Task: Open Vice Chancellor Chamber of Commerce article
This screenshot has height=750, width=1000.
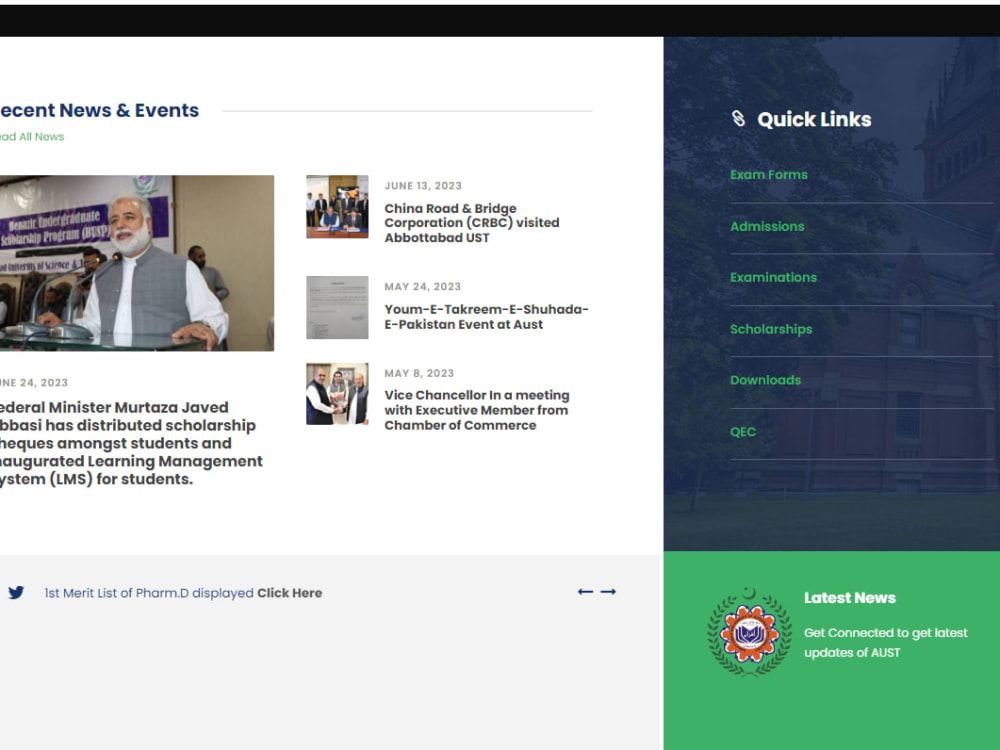Action: click(x=476, y=410)
